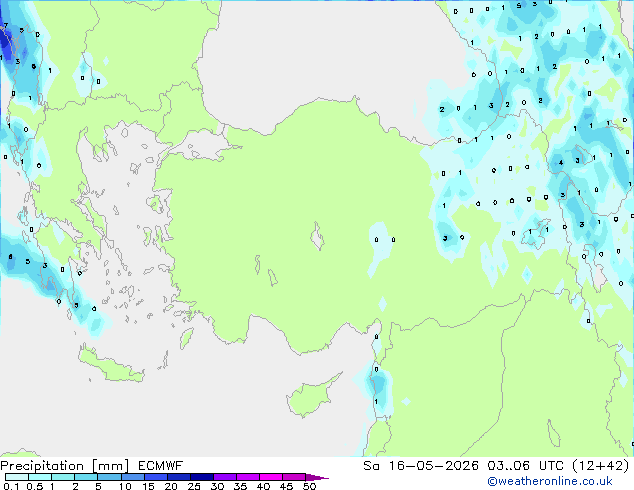Select the 45–50 mm legend color box
The width and height of the screenshot is (634, 490).
[294, 477]
